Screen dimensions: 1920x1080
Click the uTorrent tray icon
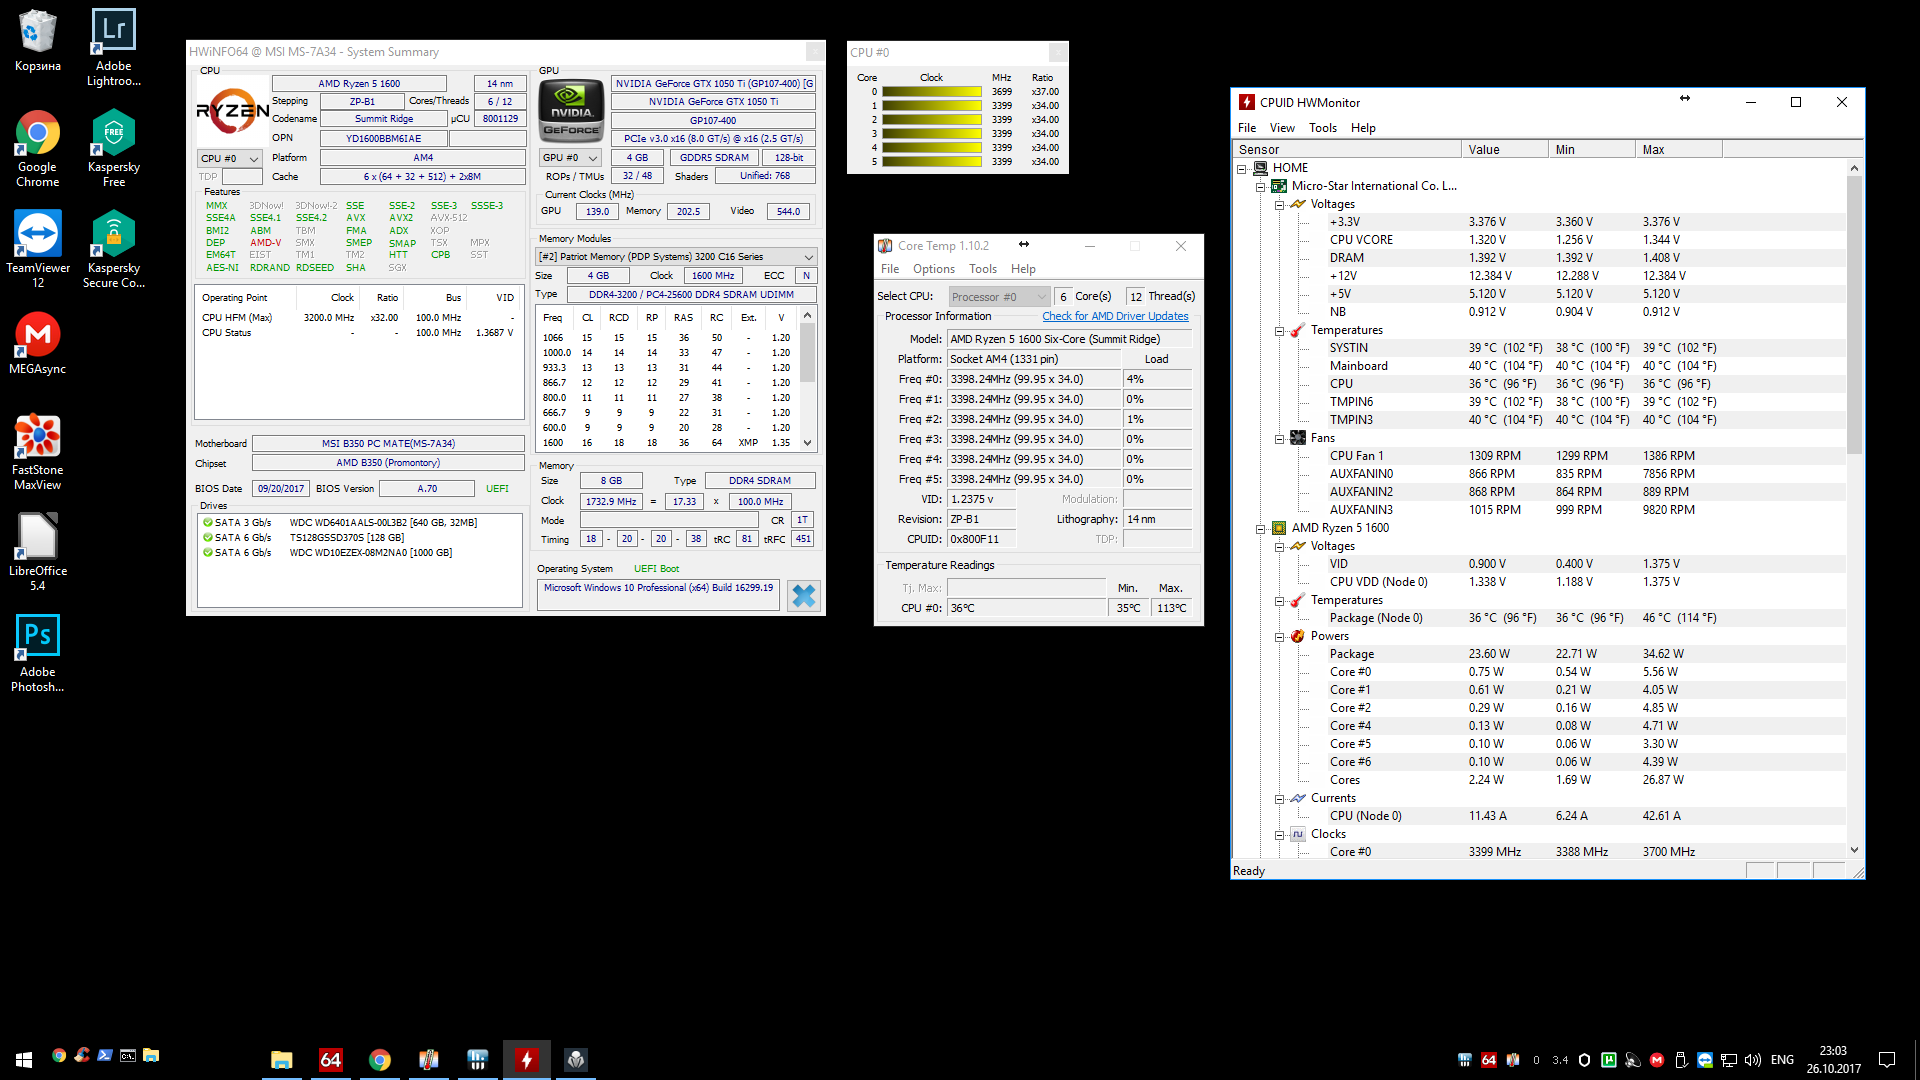pos(1608,1060)
